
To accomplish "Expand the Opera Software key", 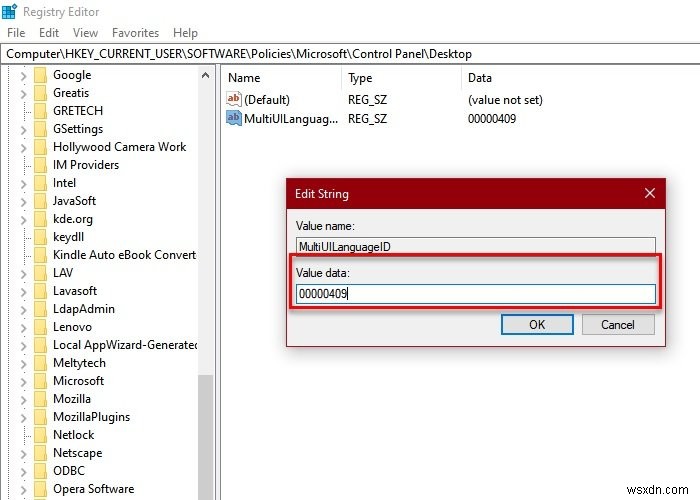I will point(24,490).
